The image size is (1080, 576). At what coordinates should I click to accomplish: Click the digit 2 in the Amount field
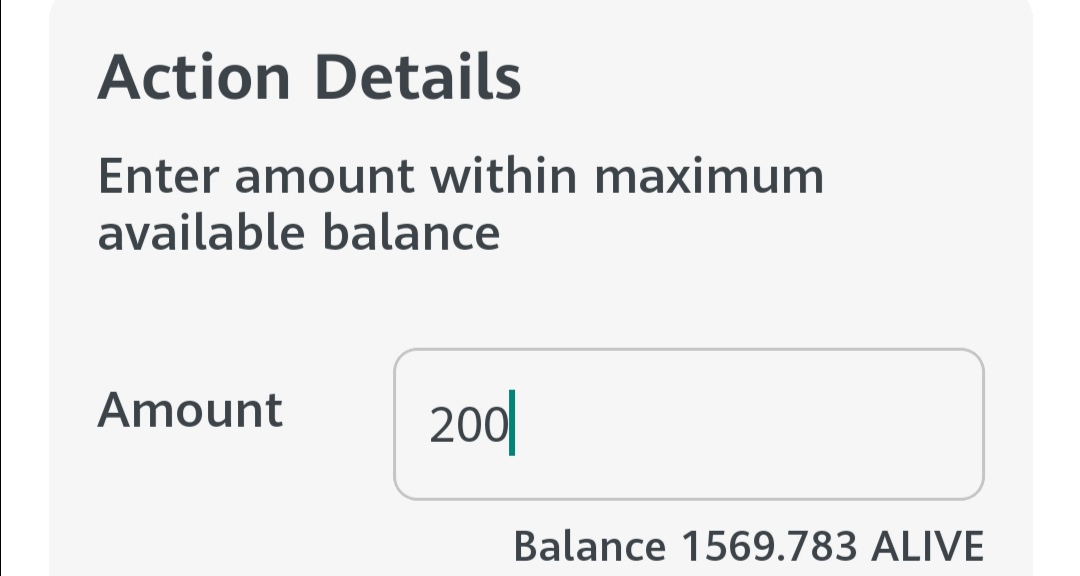441,426
